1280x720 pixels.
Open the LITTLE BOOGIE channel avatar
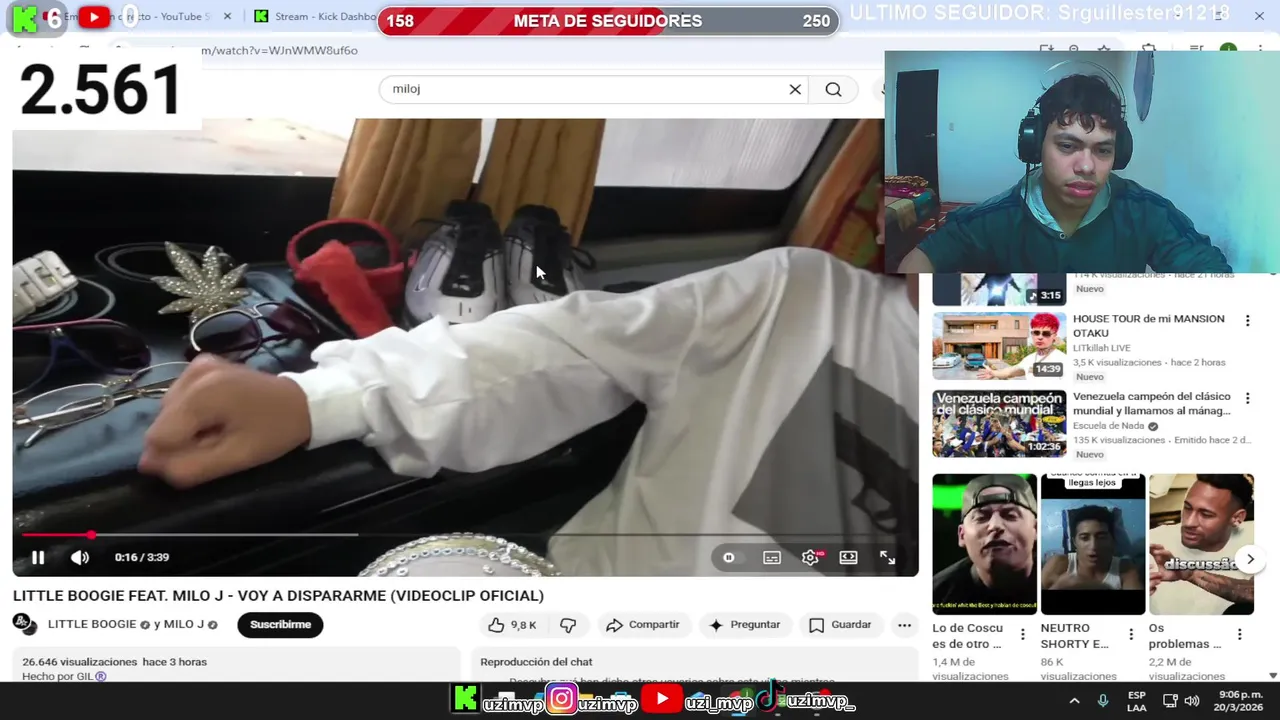(x=25, y=624)
